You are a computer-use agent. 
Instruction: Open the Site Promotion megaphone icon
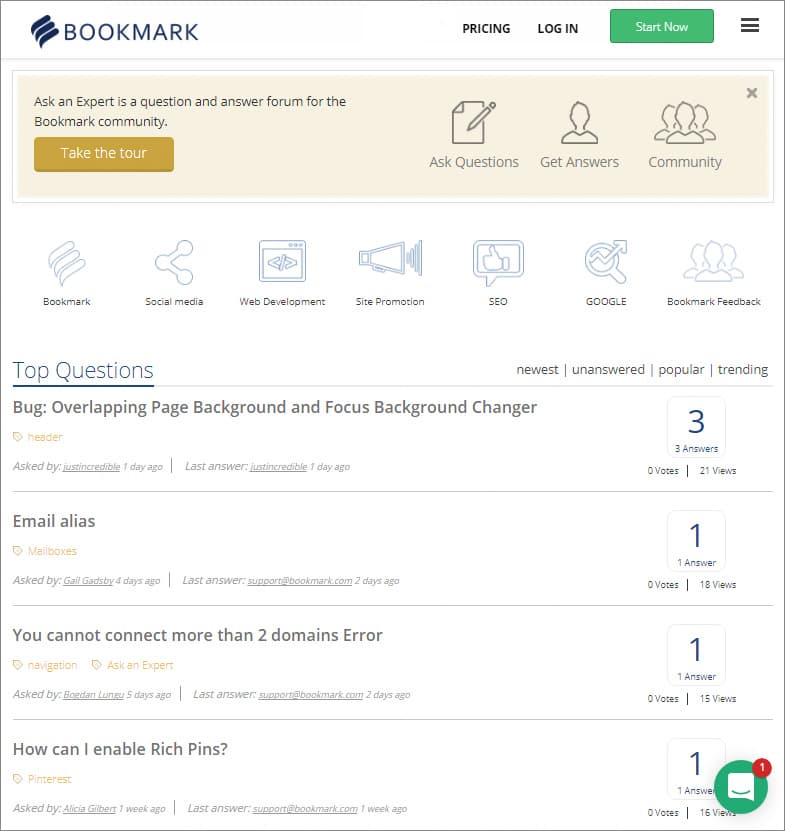pyautogui.click(x=390, y=258)
